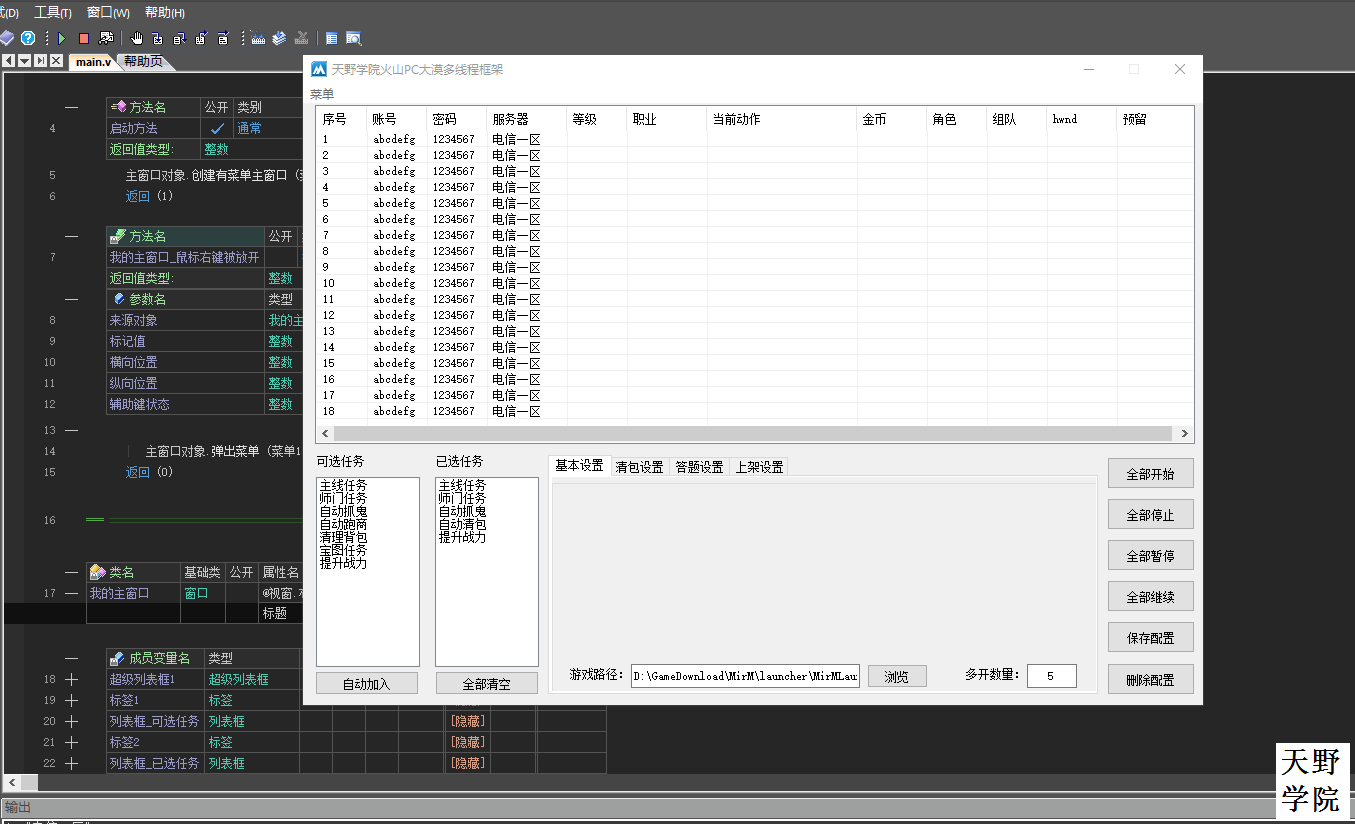
Task: Click the 全部暂停 button
Action: (1150, 556)
